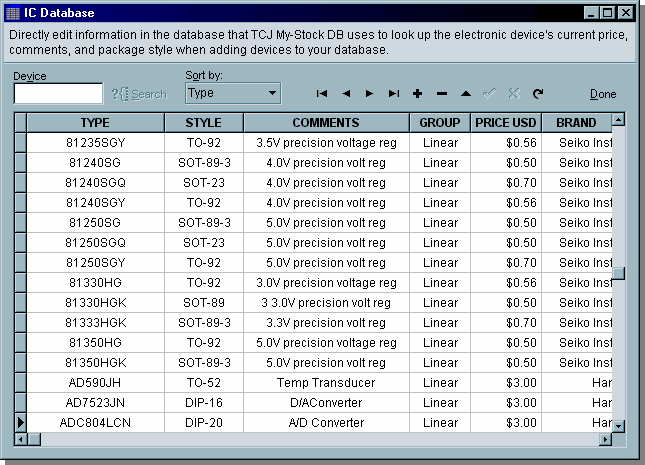Click the A/D Converter comment cell

tap(326, 423)
